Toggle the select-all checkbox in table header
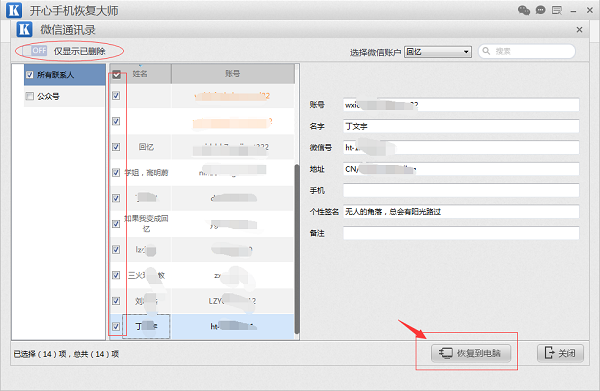The height and width of the screenshot is (391, 600). click(x=116, y=74)
